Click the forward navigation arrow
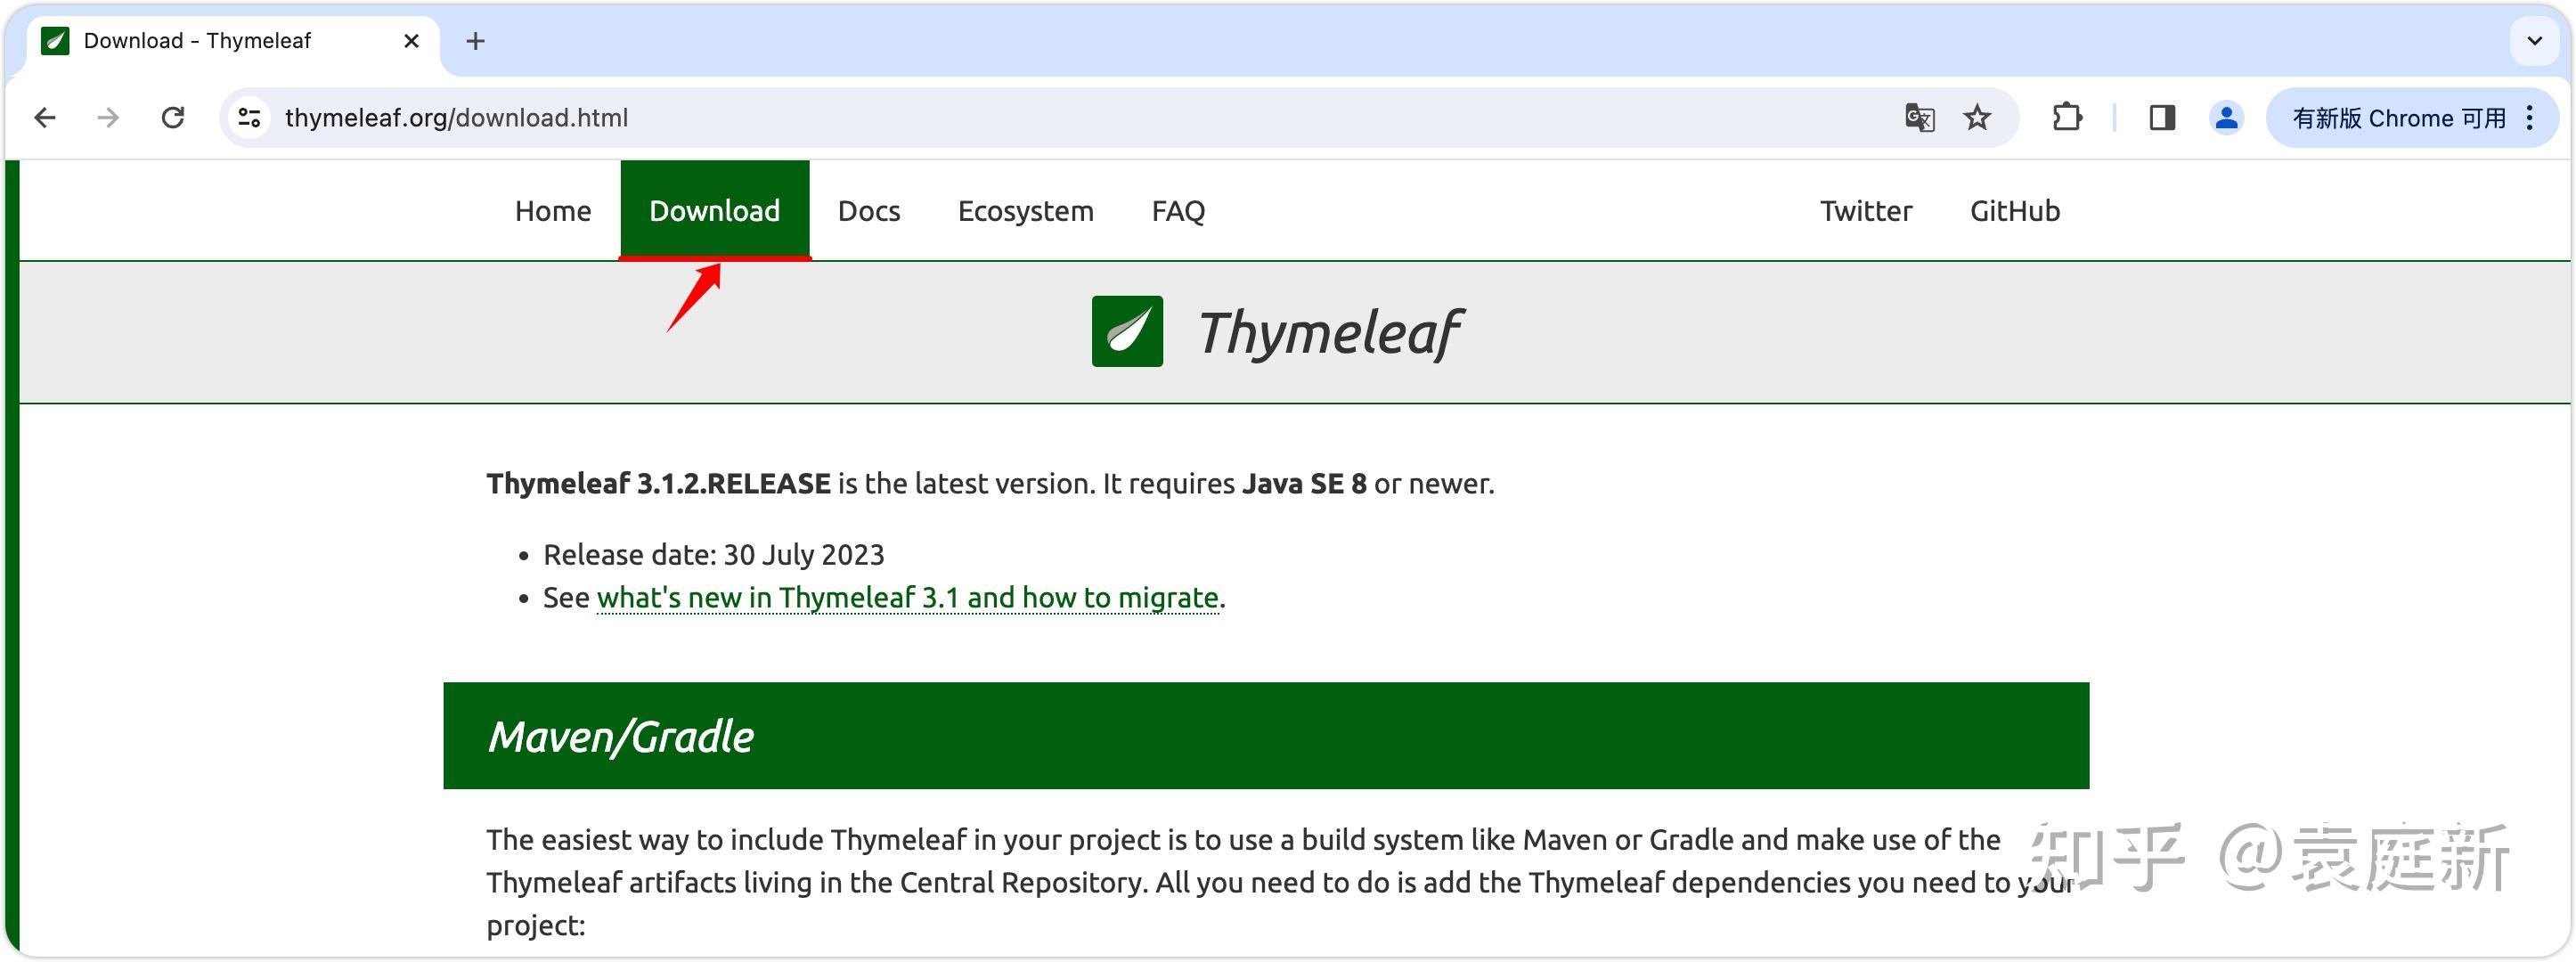Screen dimensions: 2576x962 pyautogui.click(x=109, y=117)
